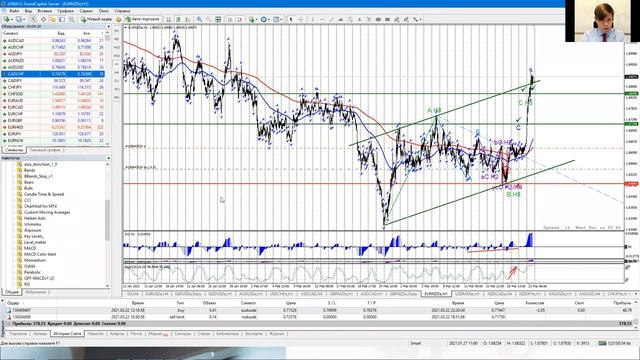The height and width of the screenshot is (360, 640).
Task: Click the connection status indicator in status bar
Action: pos(614,343)
